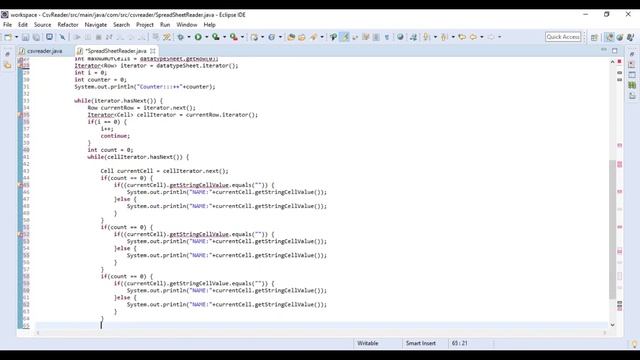Click the Smart Insert status entry
This screenshot has height=360, width=640.
coord(420,343)
